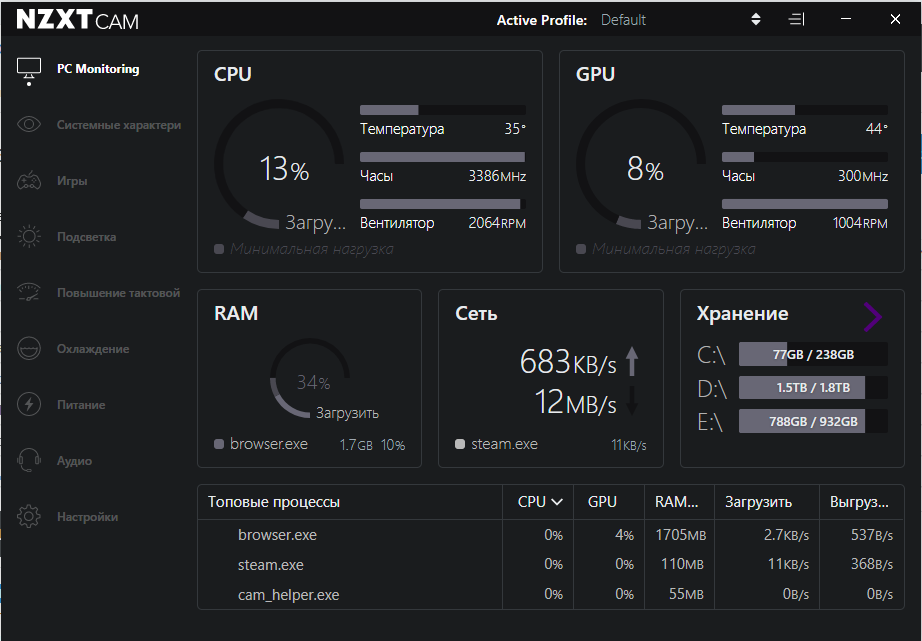
Task: Open the Настройки label in sidebar
Action: (88, 517)
